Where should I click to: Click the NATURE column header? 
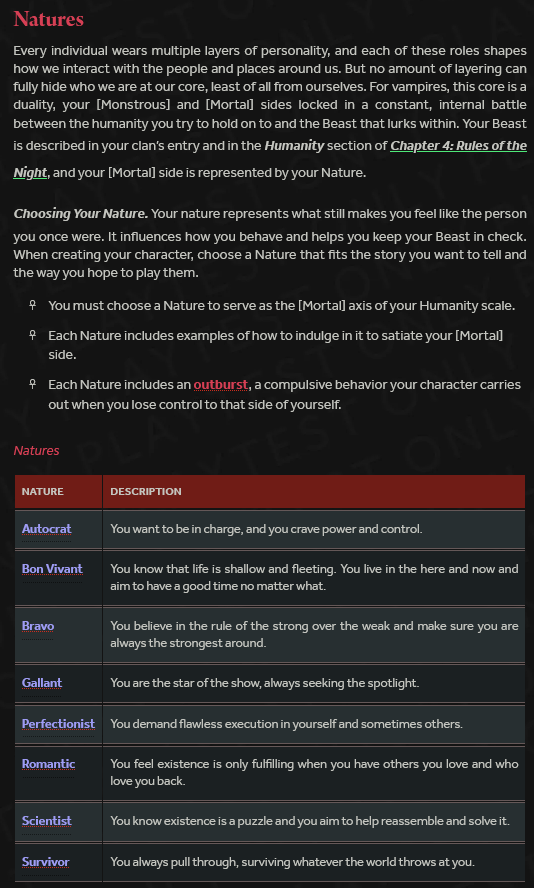42,492
